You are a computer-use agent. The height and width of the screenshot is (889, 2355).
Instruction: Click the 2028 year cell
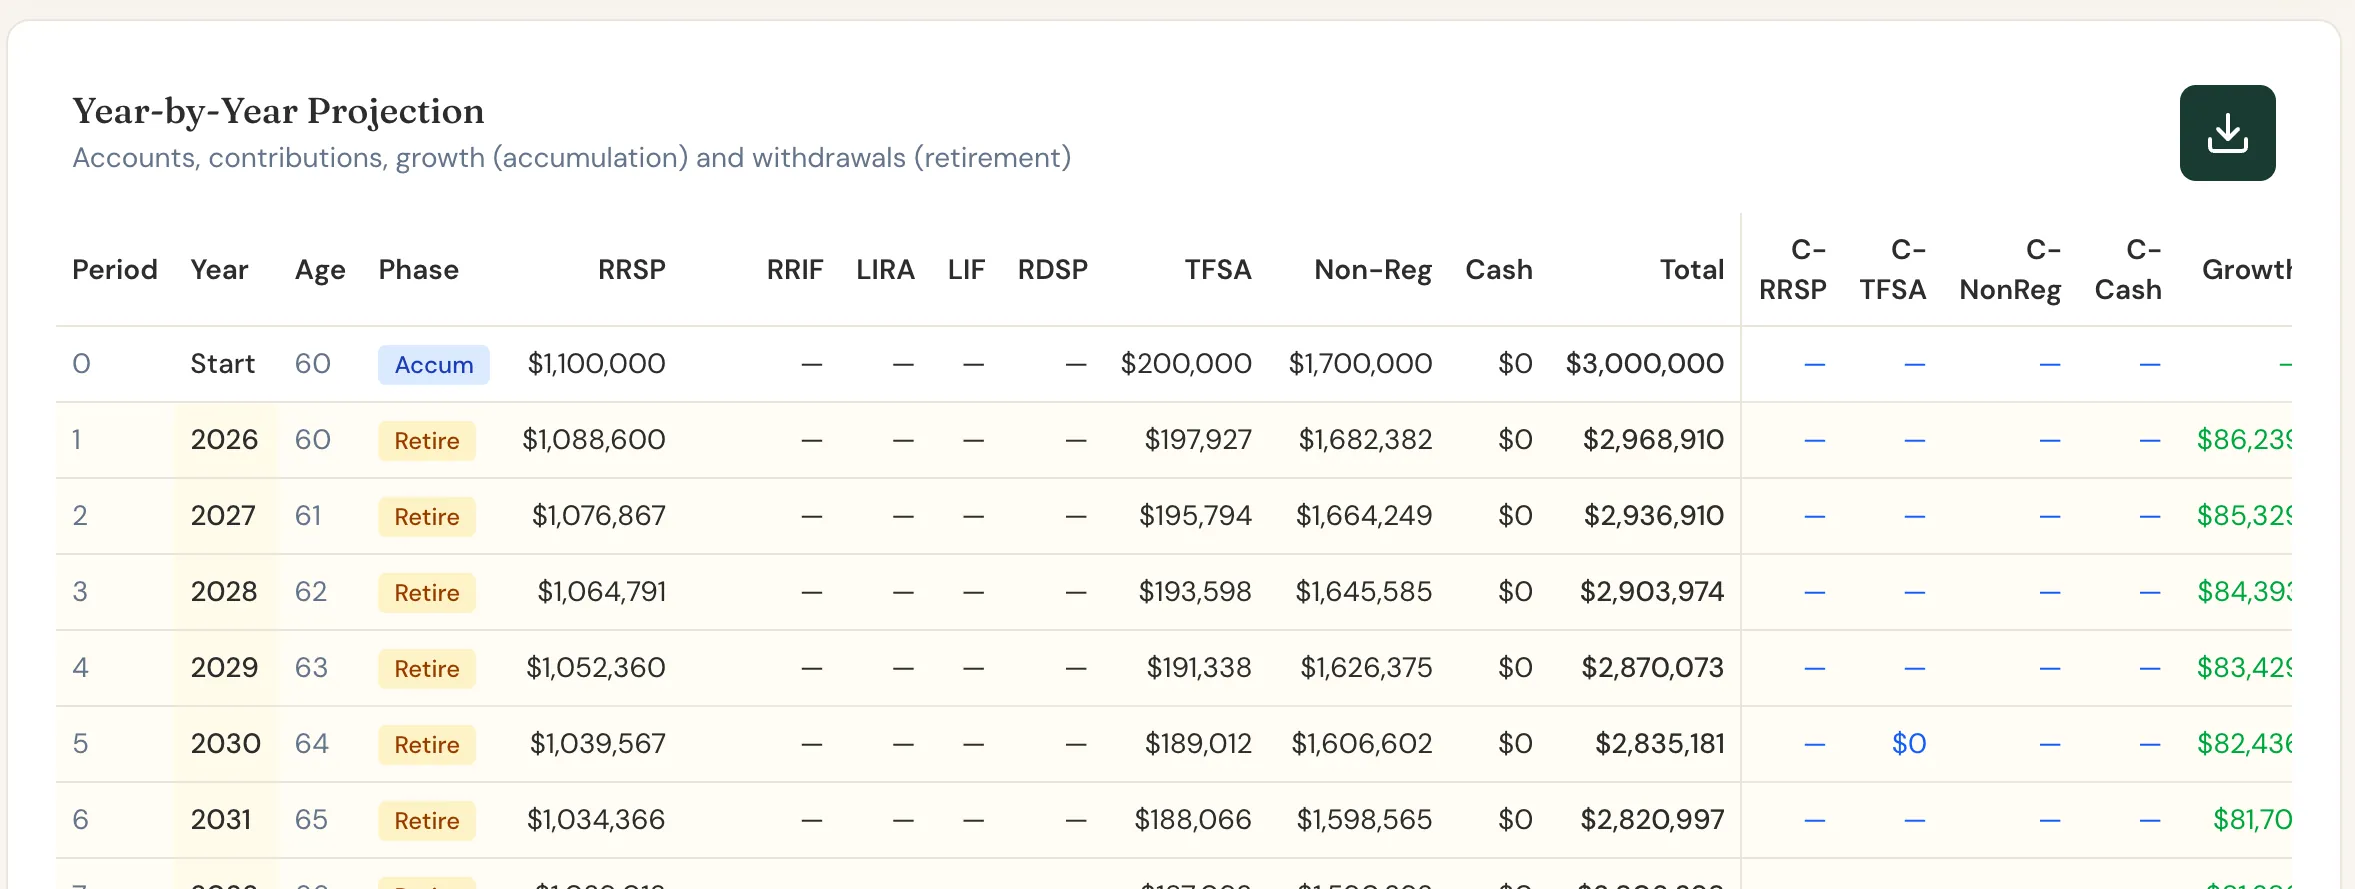coord(224,592)
